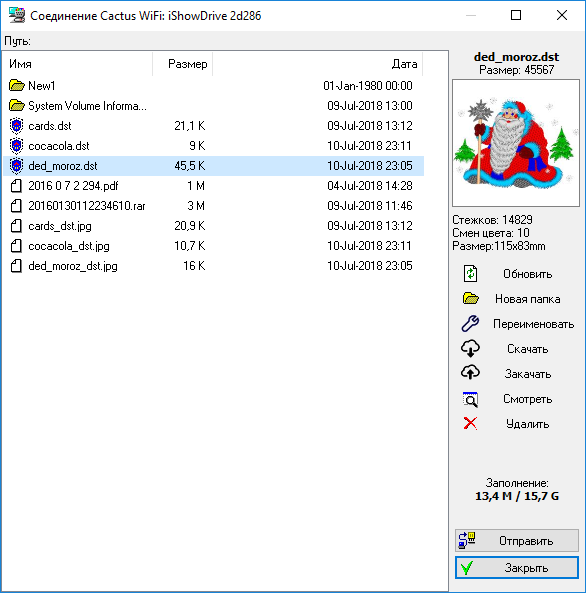The width and height of the screenshot is (586, 593).
Task: Select the cards.dst embroidery file icon
Action: [16, 126]
